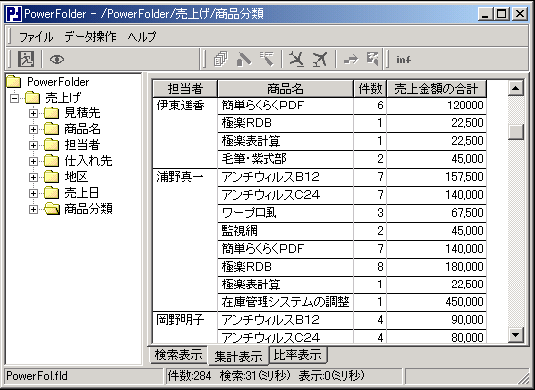Click the 伊東遥香 cell

coord(185,133)
